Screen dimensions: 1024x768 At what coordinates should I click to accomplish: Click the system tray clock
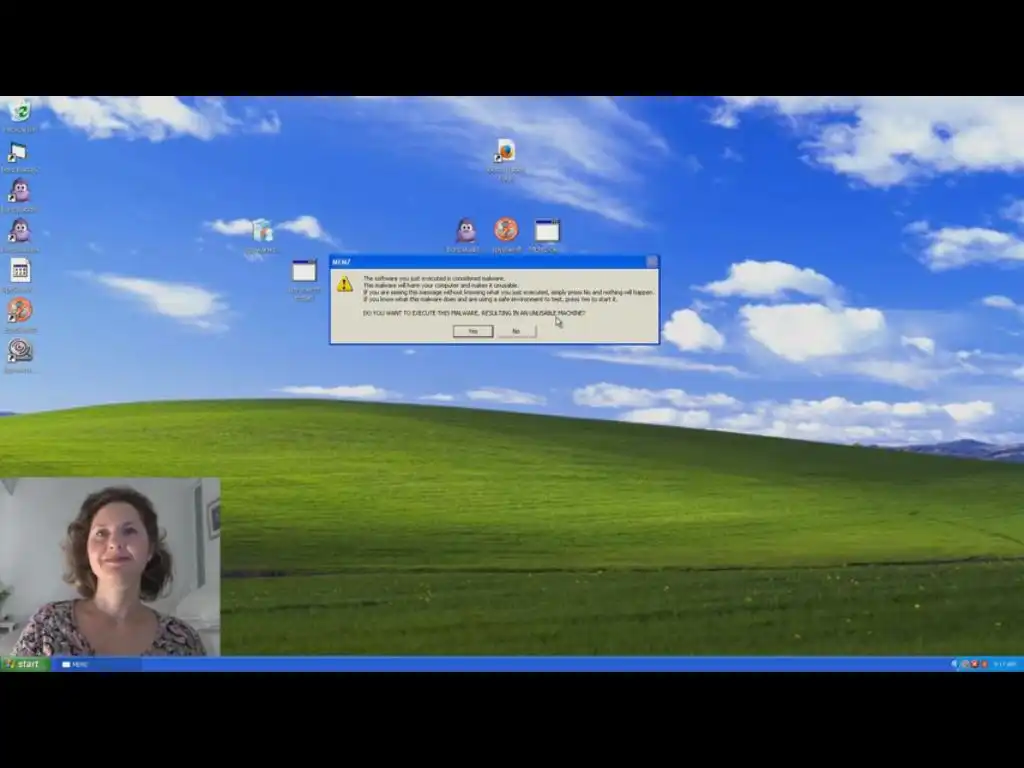pos(1004,664)
